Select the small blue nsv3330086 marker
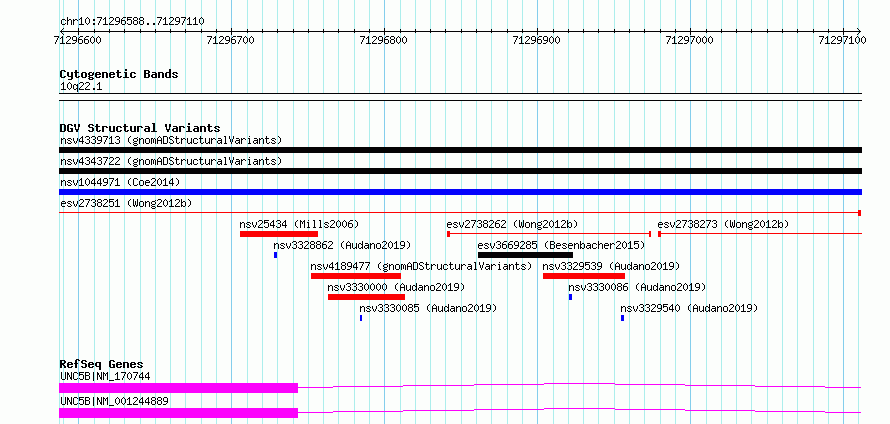 [570, 297]
